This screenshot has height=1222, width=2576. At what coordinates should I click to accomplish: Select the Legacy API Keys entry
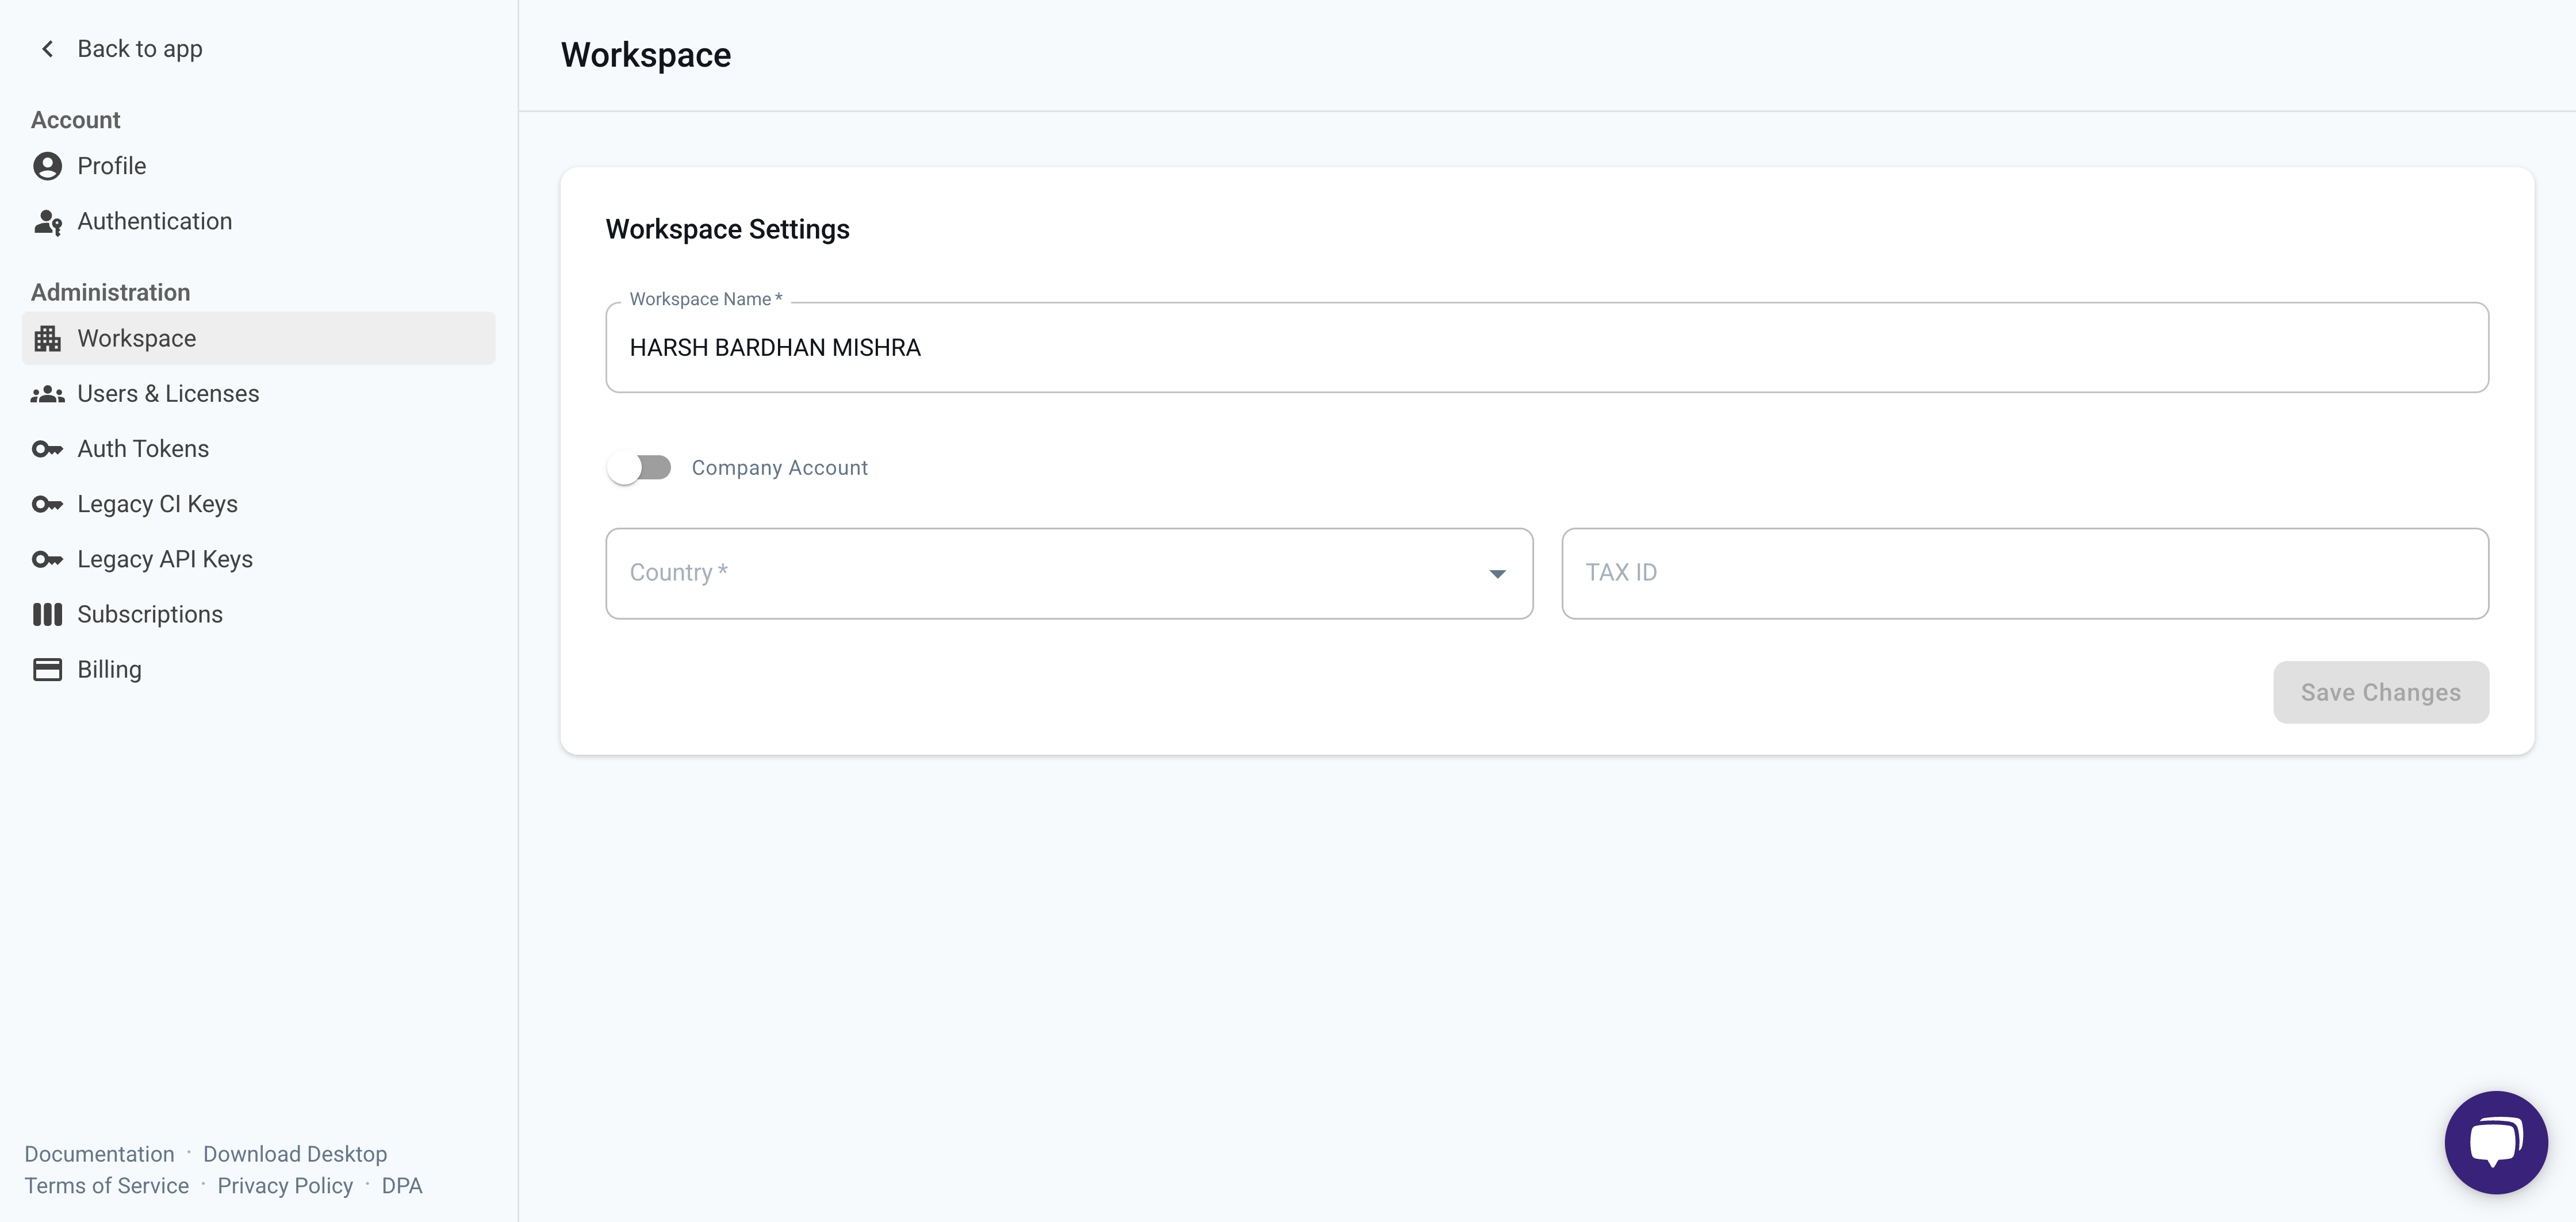click(x=165, y=559)
